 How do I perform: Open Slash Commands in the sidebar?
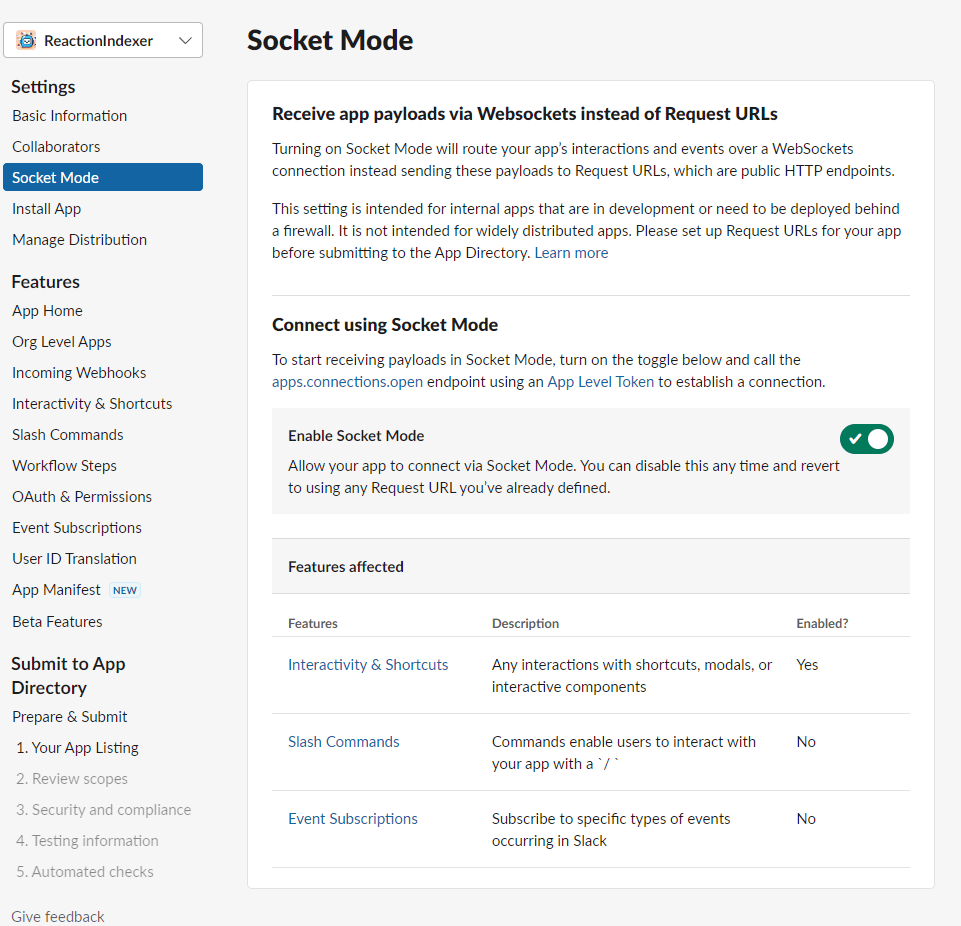click(67, 435)
